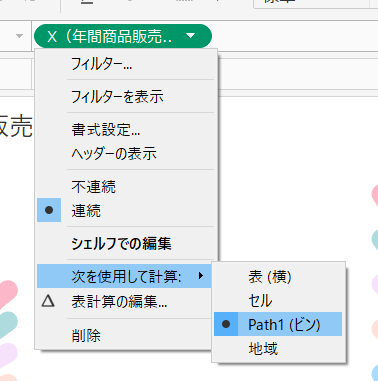Open the gray shelf dropdown arrow left of pill
The height and width of the screenshot is (381, 378).
click(x=19, y=36)
